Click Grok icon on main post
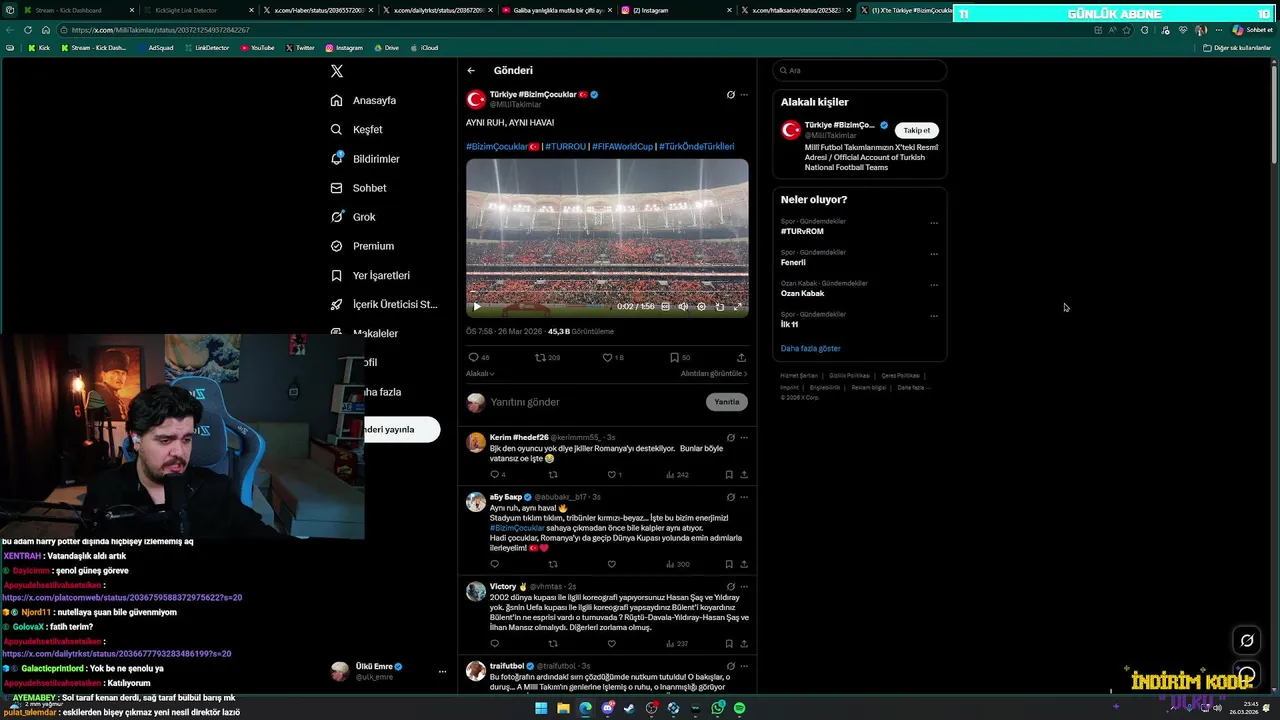Screen dimensions: 1280x720 click(x=730, y=95)
